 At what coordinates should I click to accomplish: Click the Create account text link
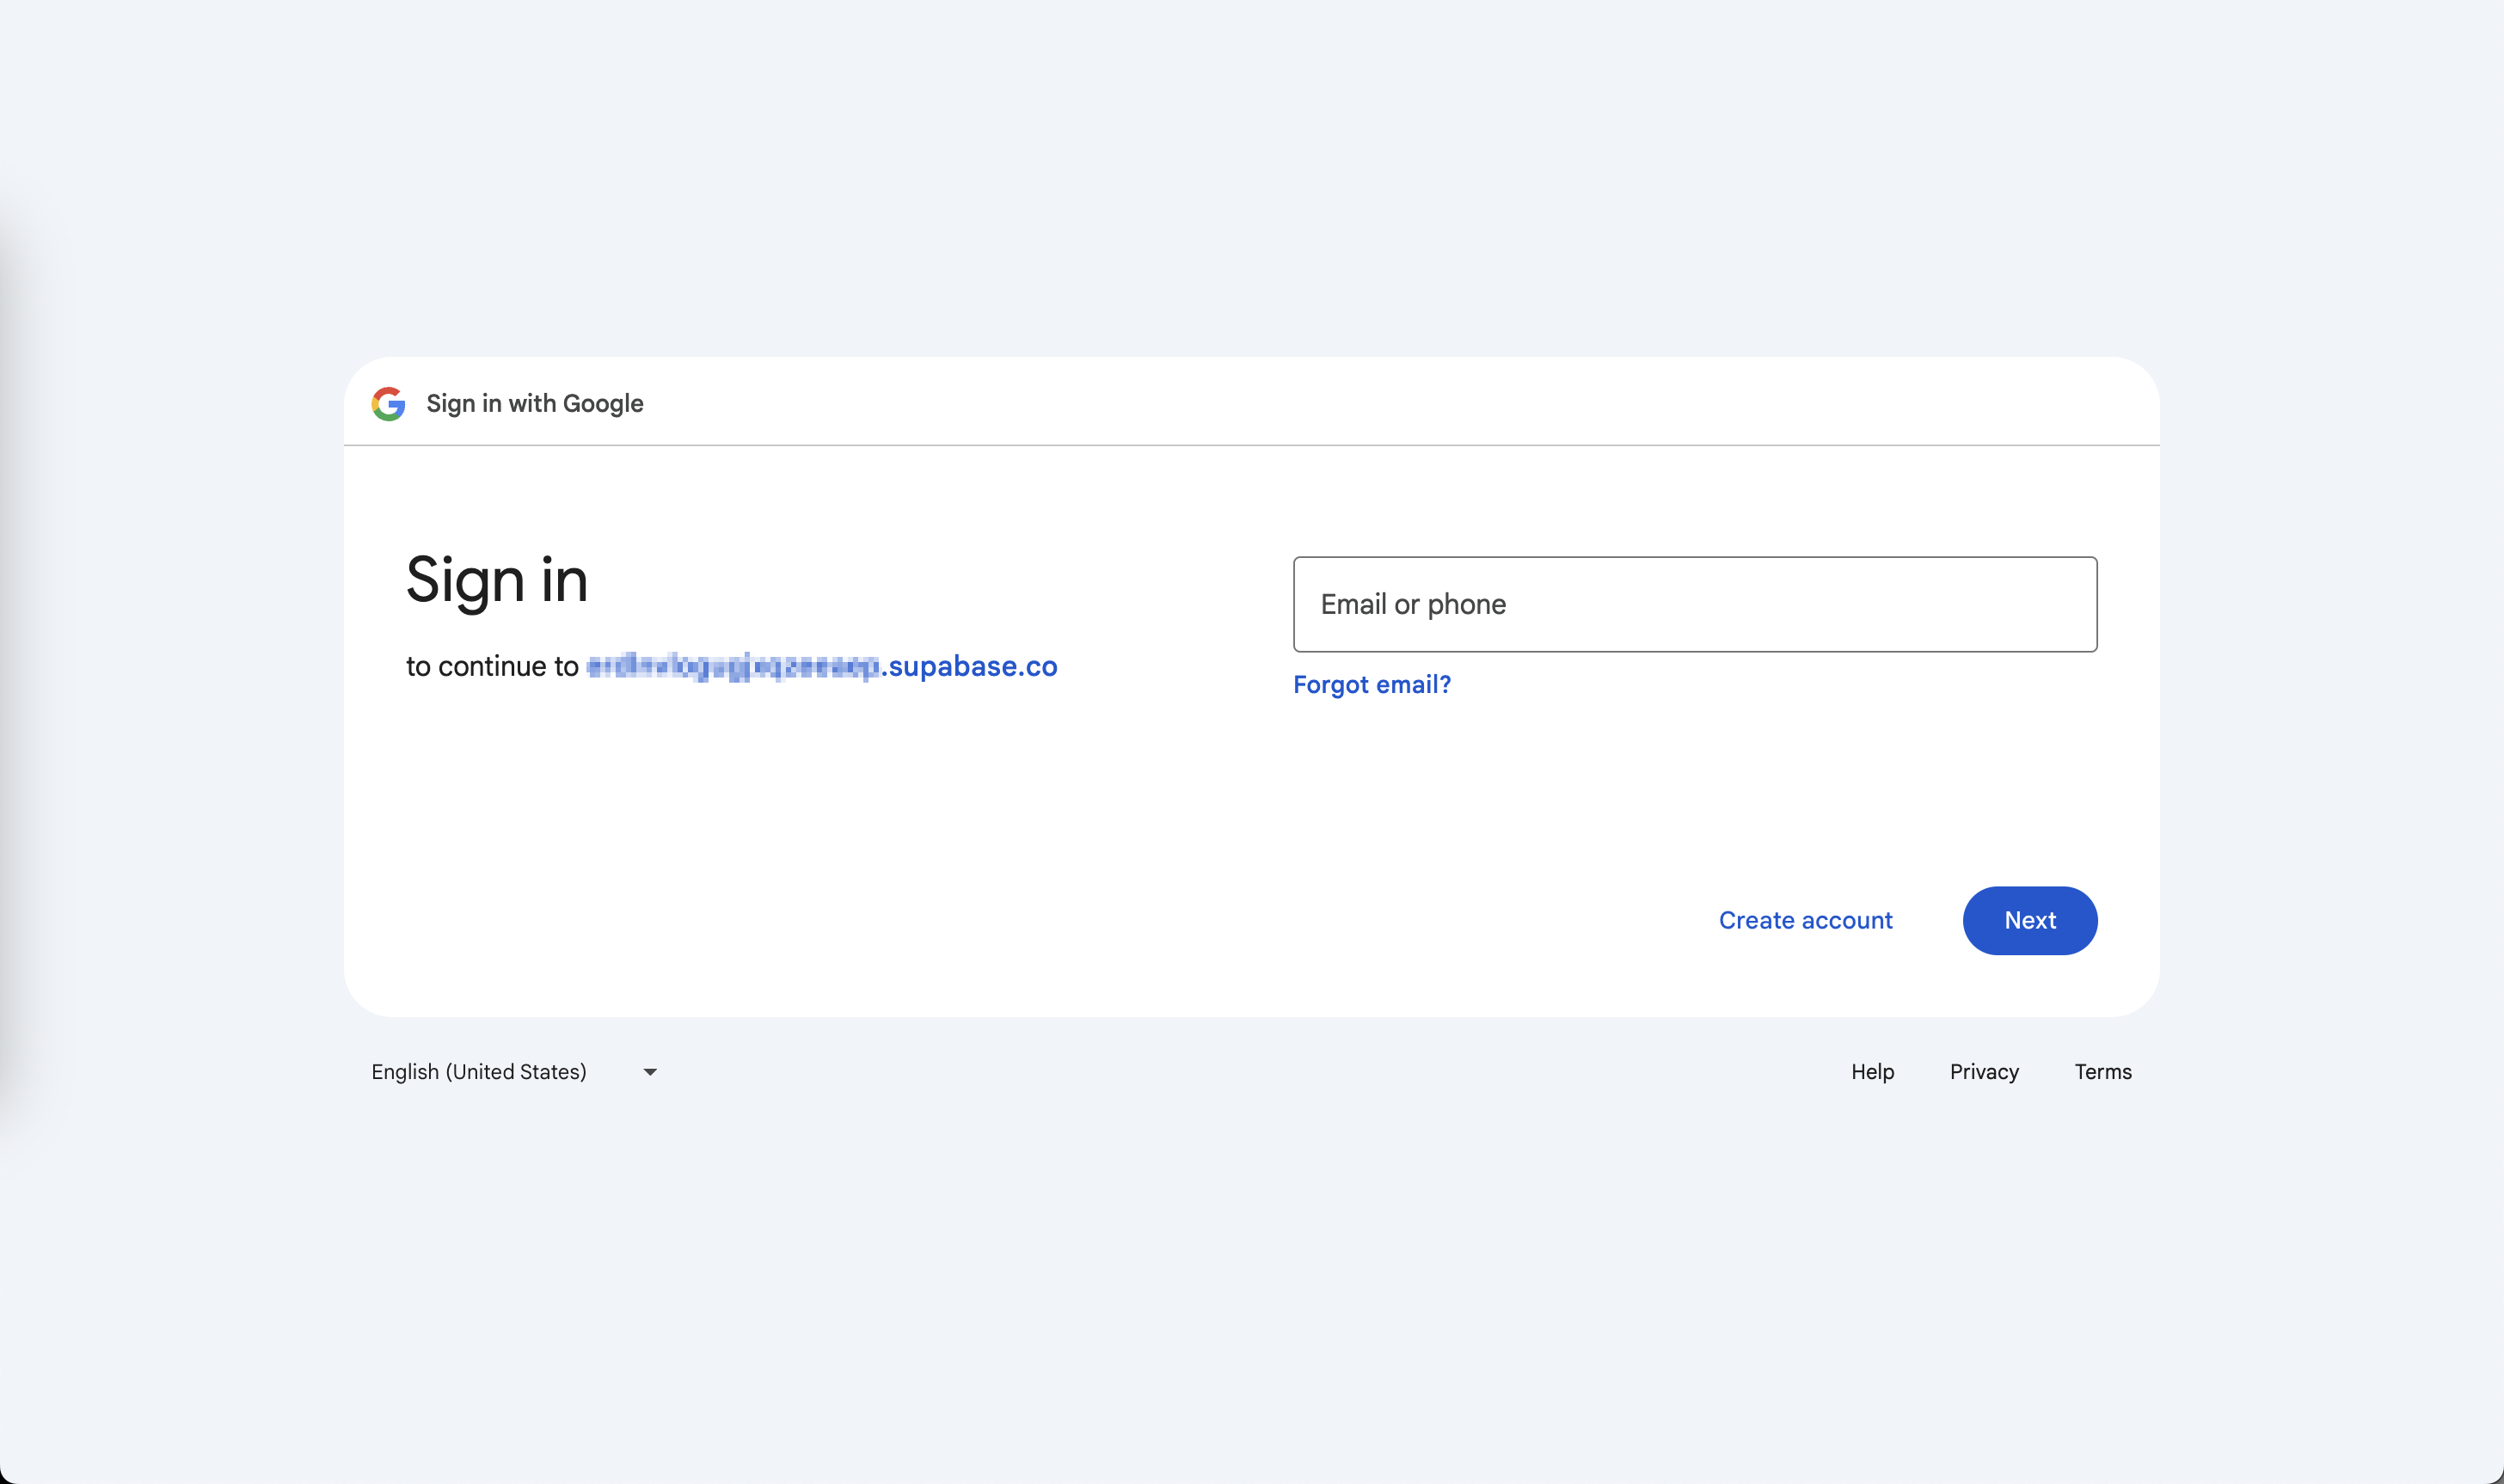pos(1805,920)
